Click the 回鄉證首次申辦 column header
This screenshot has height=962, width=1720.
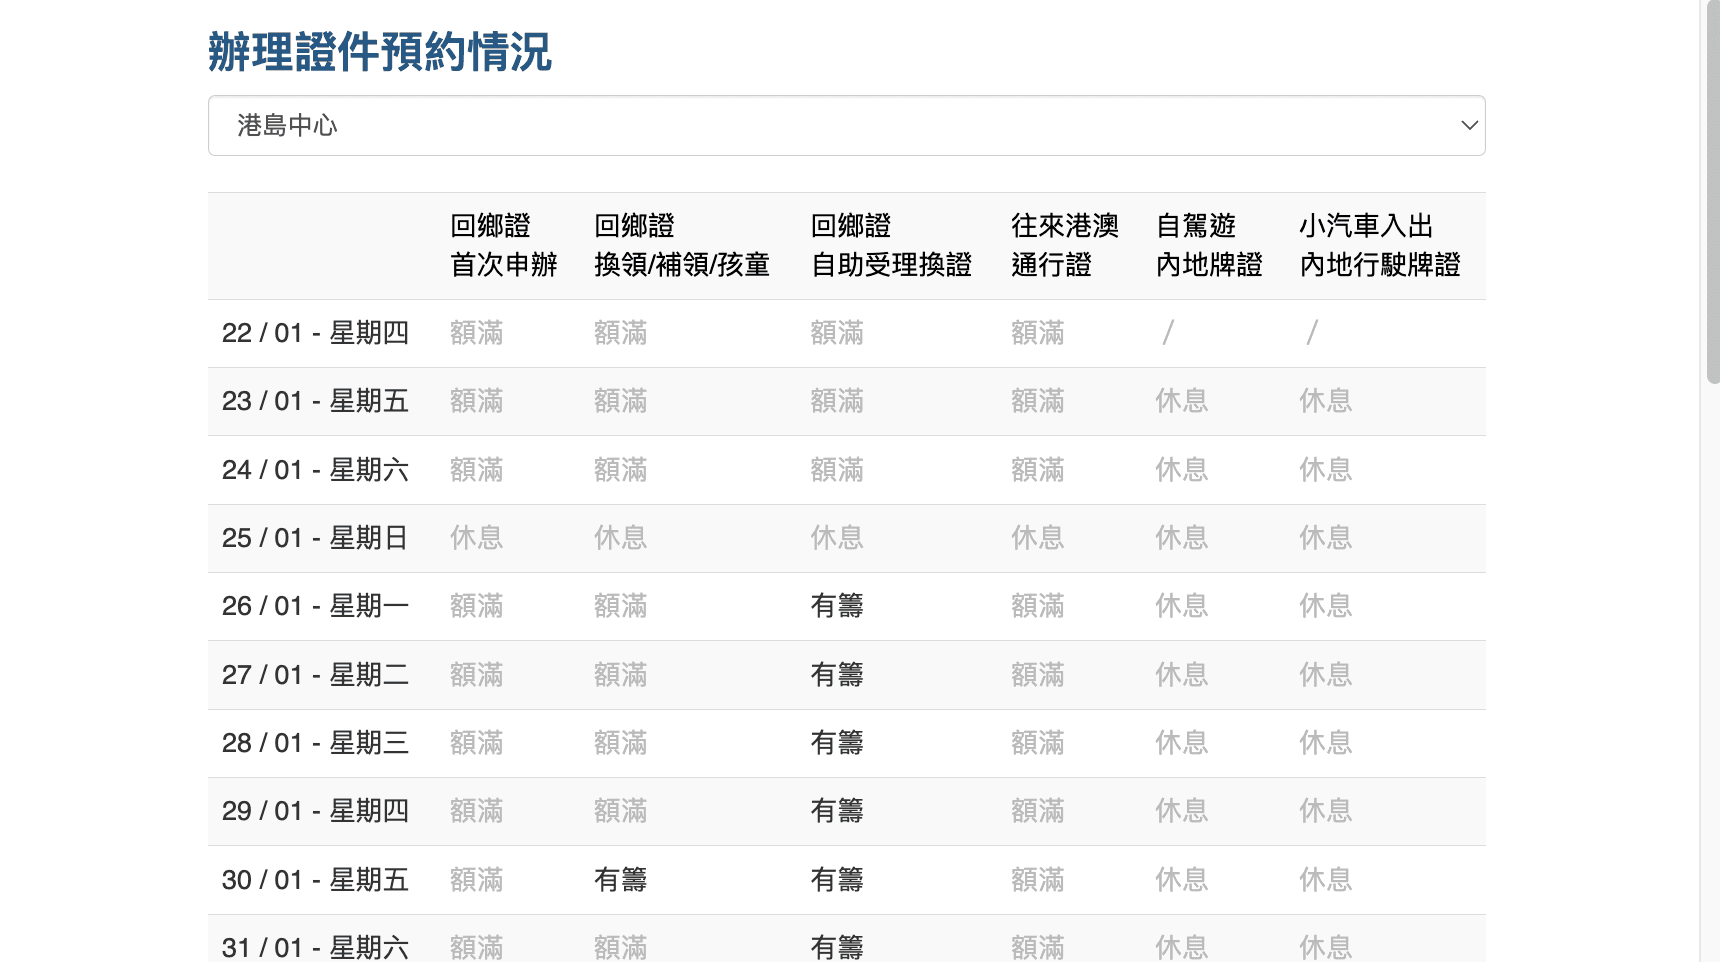tap(503, 245)
